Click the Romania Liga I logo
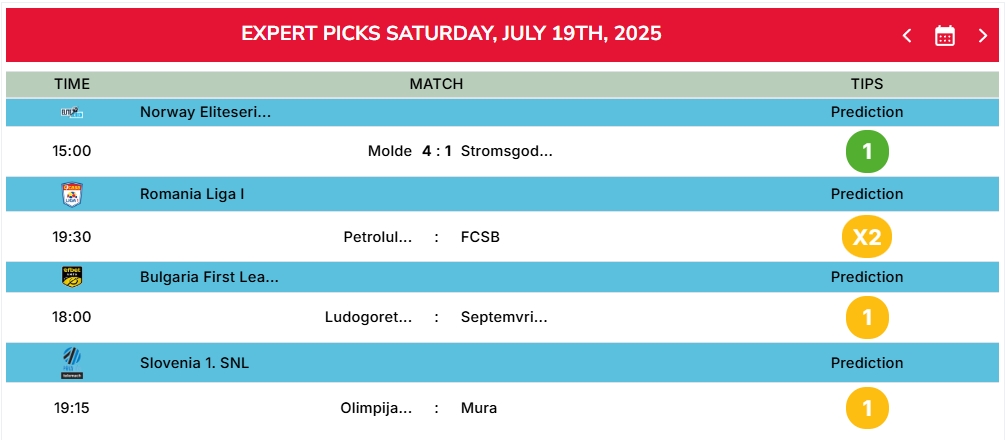Screen dimensions: 1005x440 (72, 194)
